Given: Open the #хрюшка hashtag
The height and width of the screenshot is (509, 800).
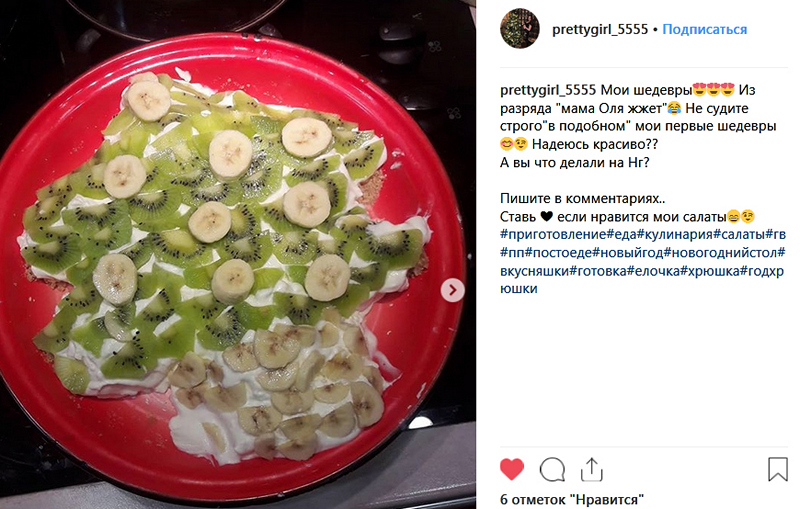Looking at the screenshot, I should point(711,271).
